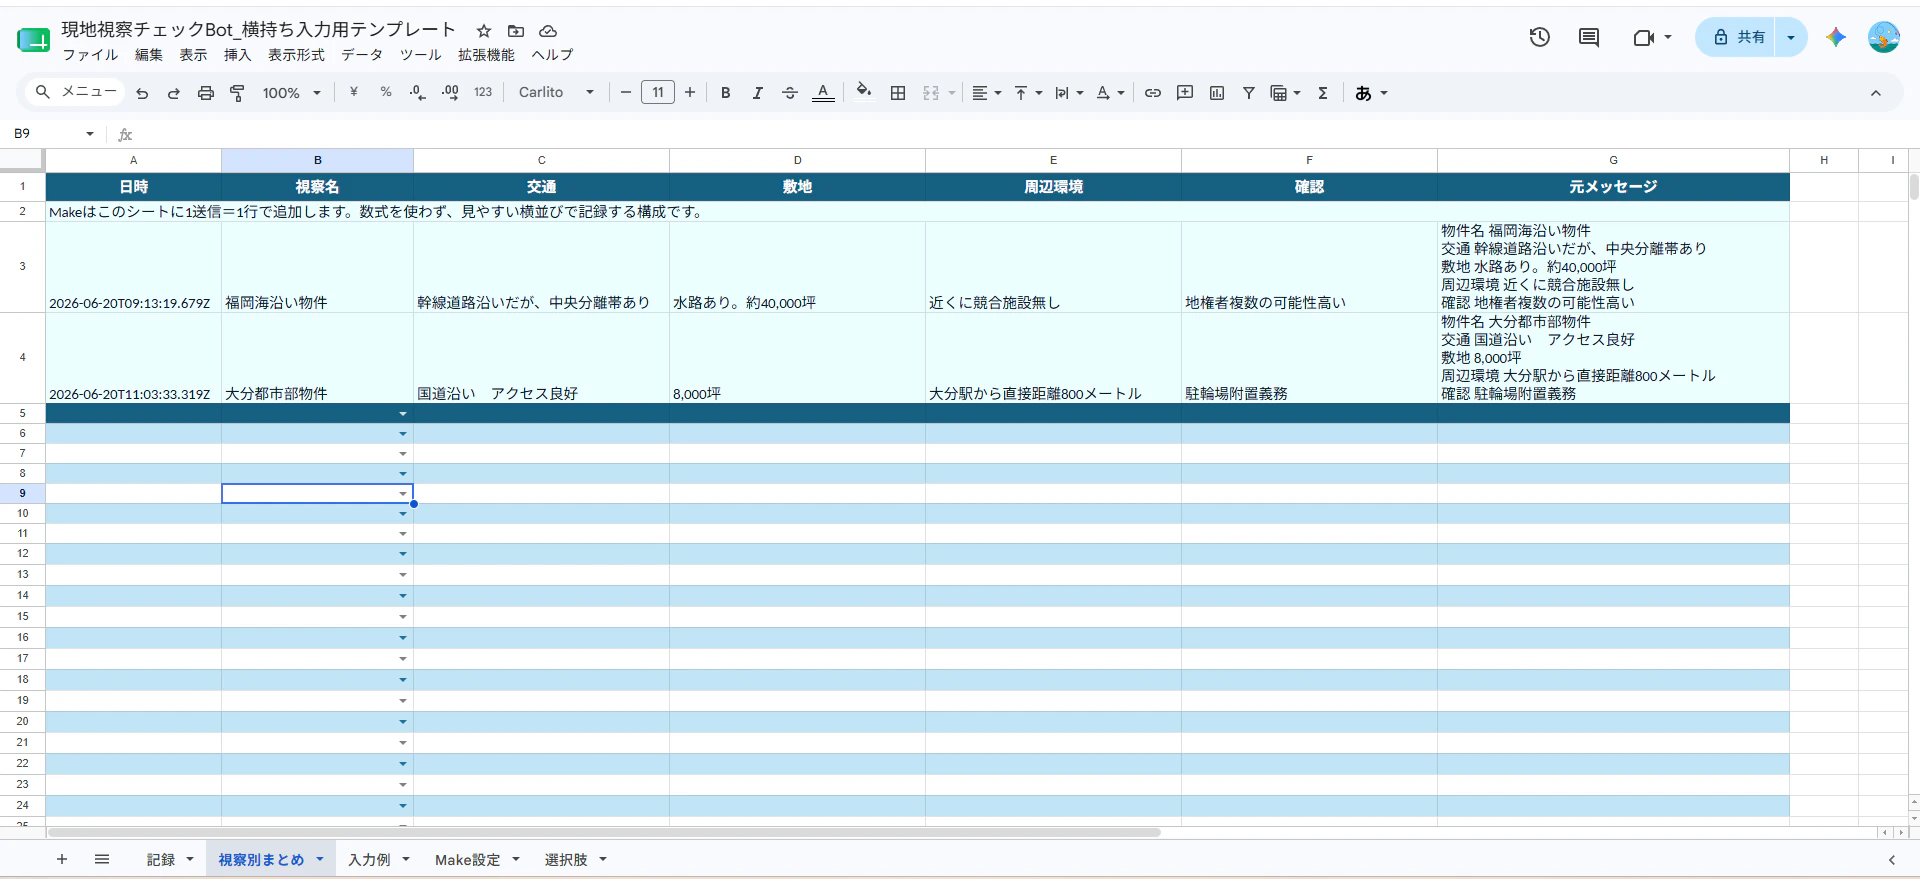Expand the Name Box dropdown arrow

click(90, 134)
